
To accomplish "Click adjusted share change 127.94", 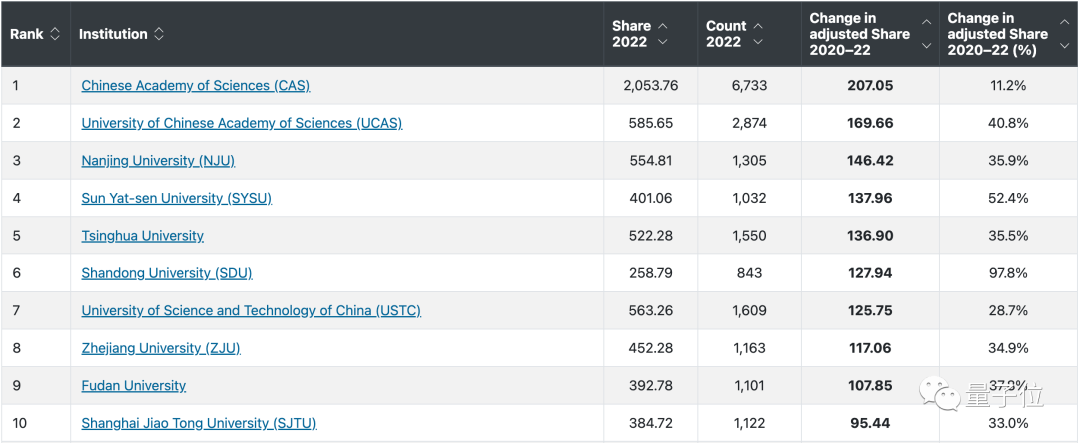I will pos(870,273).
